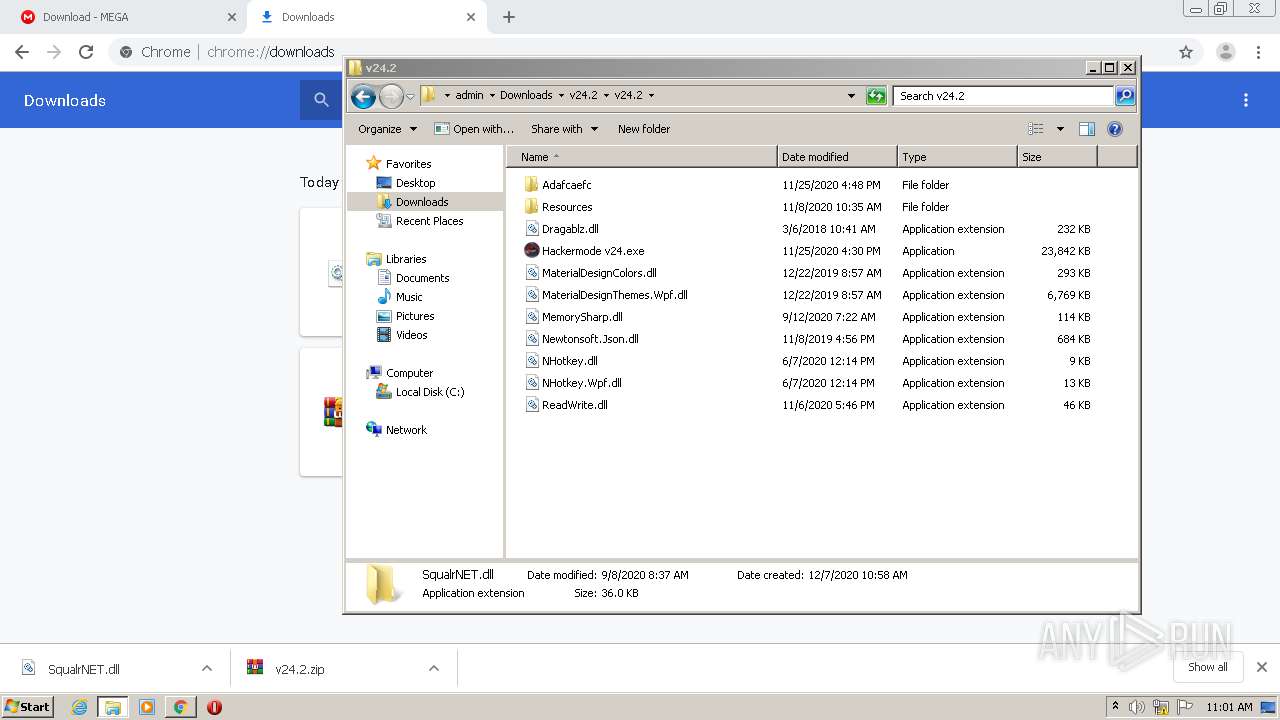Open Explorer help
This screenshot has height=720, width=1280.
1115,129
